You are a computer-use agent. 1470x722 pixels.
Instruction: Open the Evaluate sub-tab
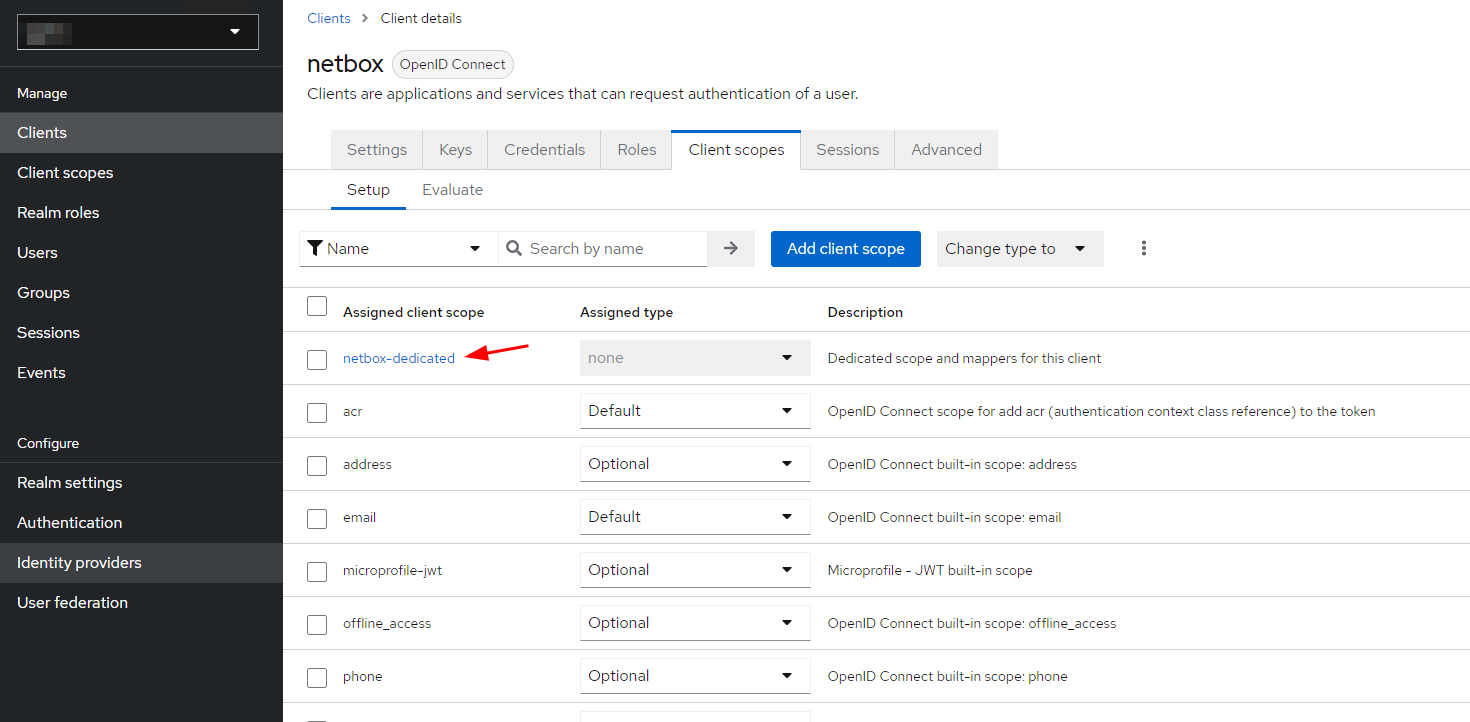click(x=452, y=190)
